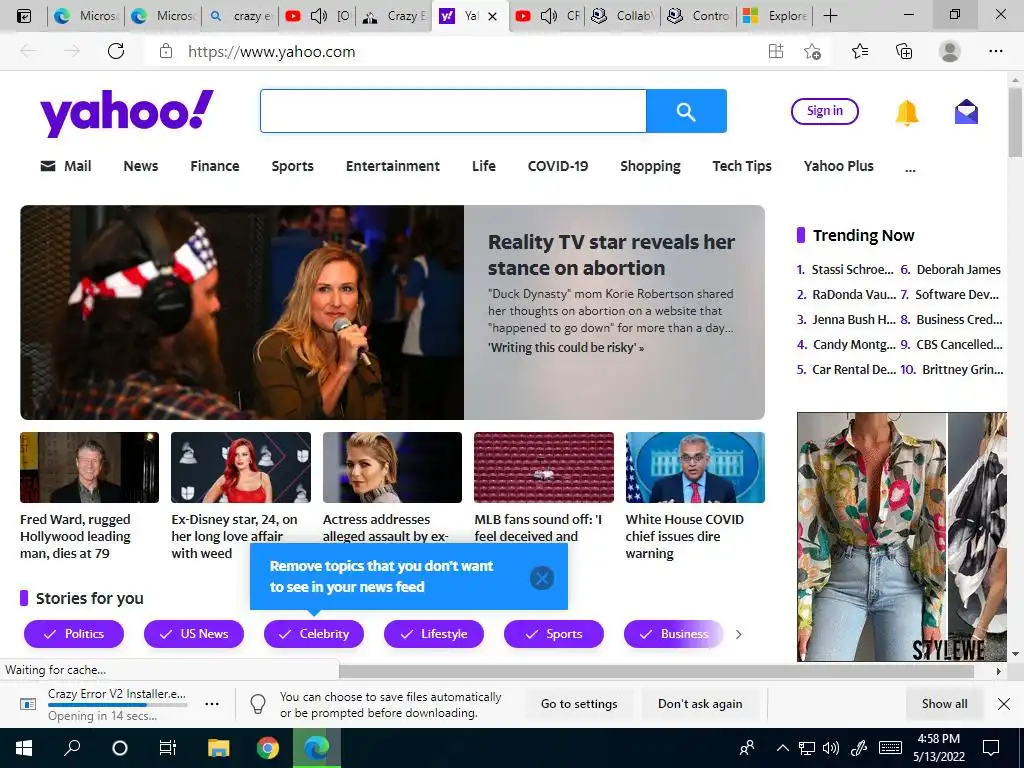Click Go to settings button

pyautogui.click(x=579, y=703)
